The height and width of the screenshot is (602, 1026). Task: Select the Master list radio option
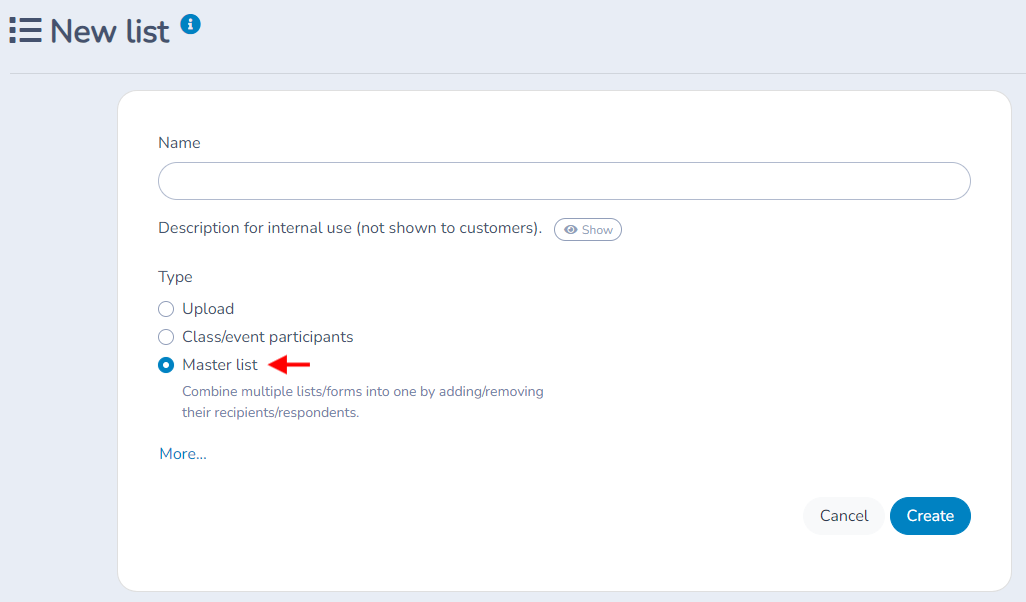click(166, 365)
